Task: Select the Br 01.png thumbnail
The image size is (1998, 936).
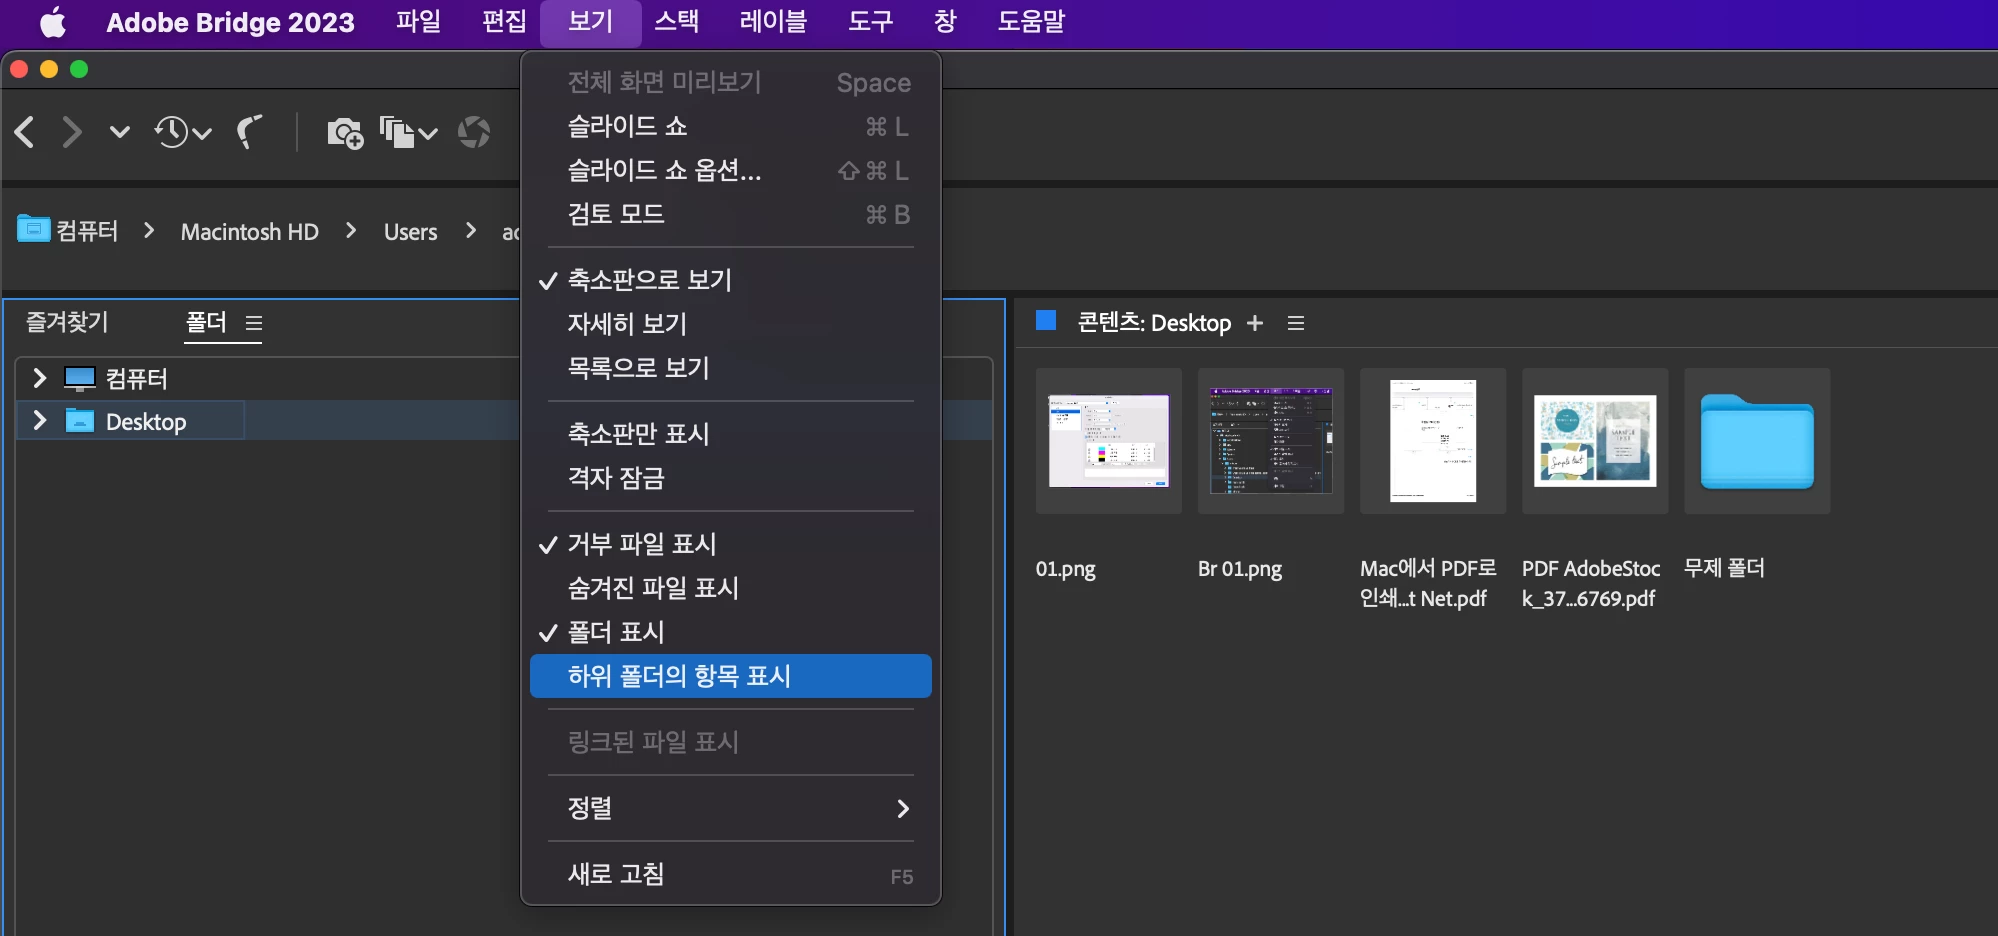Action: (x=1271, y=441)
